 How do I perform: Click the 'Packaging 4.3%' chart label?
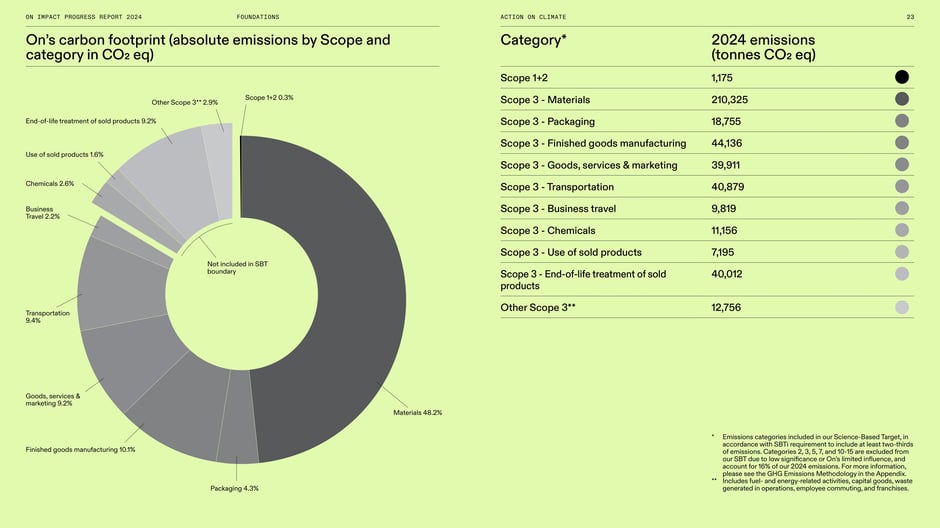coord(234,488)
